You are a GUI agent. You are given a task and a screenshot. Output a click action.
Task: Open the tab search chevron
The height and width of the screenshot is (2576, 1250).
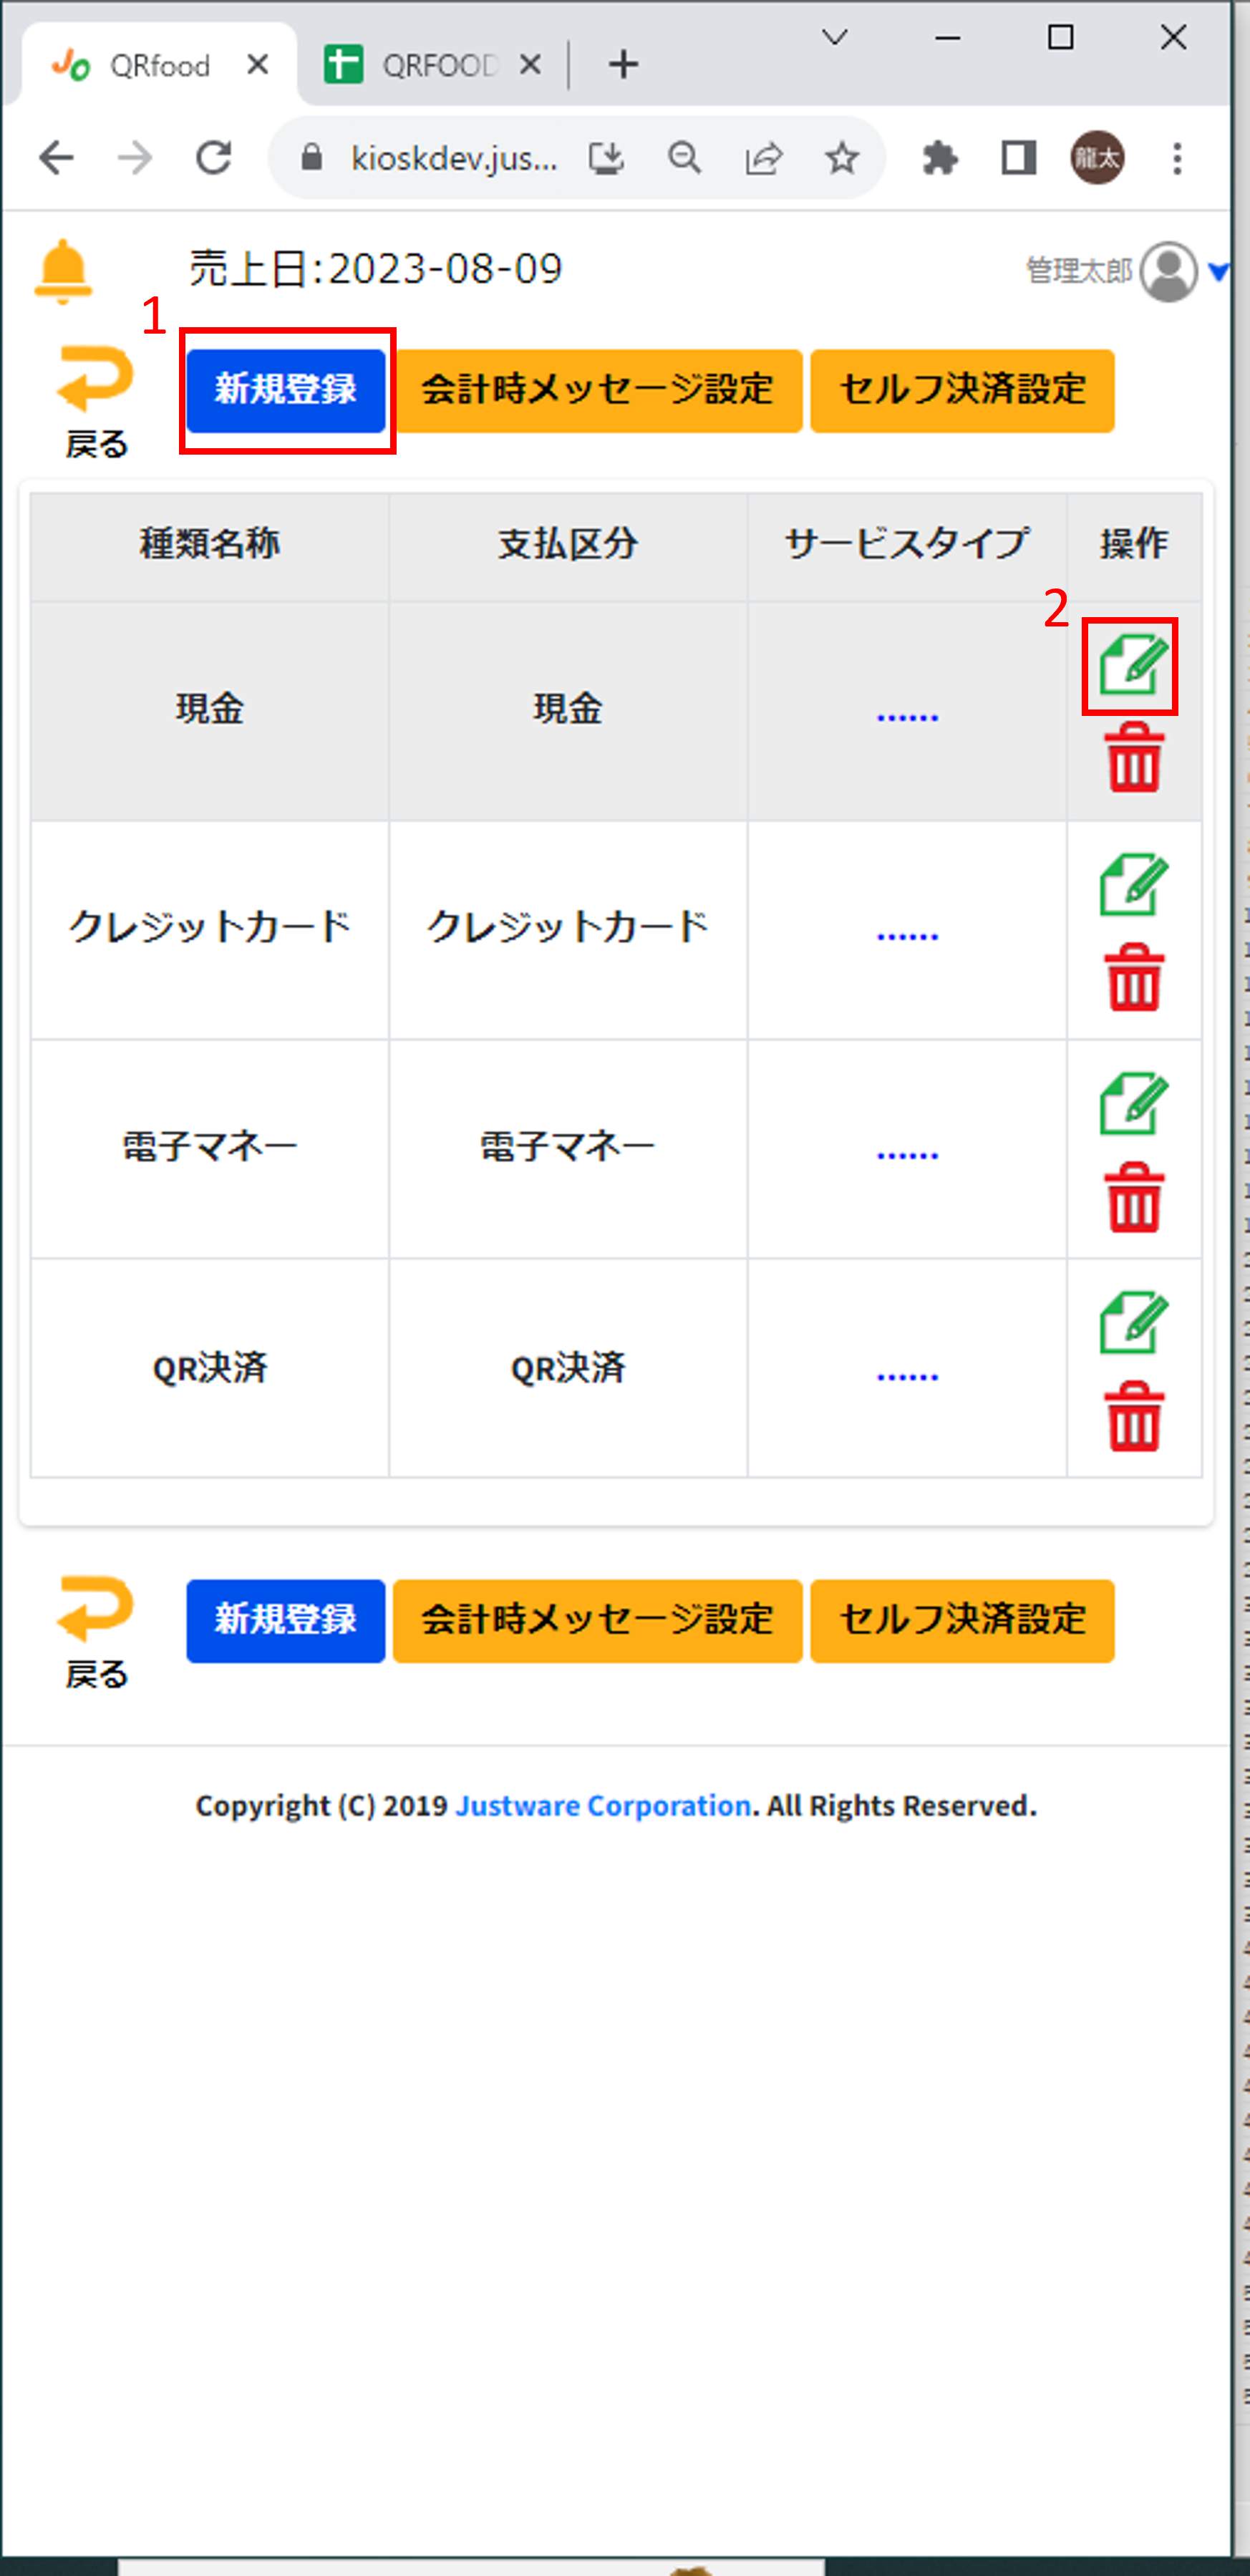click(834, 38)
